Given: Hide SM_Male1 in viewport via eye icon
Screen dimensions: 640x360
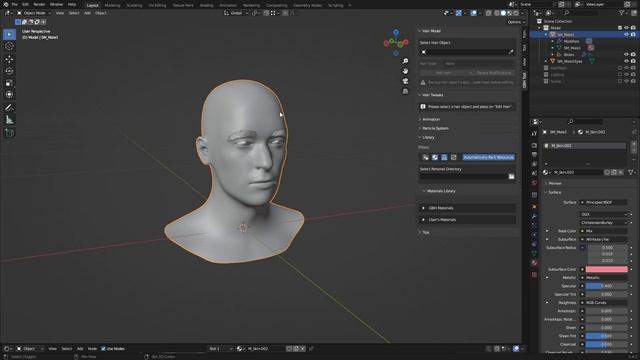Looking at the screenshot, I should [x=626, y=35].
